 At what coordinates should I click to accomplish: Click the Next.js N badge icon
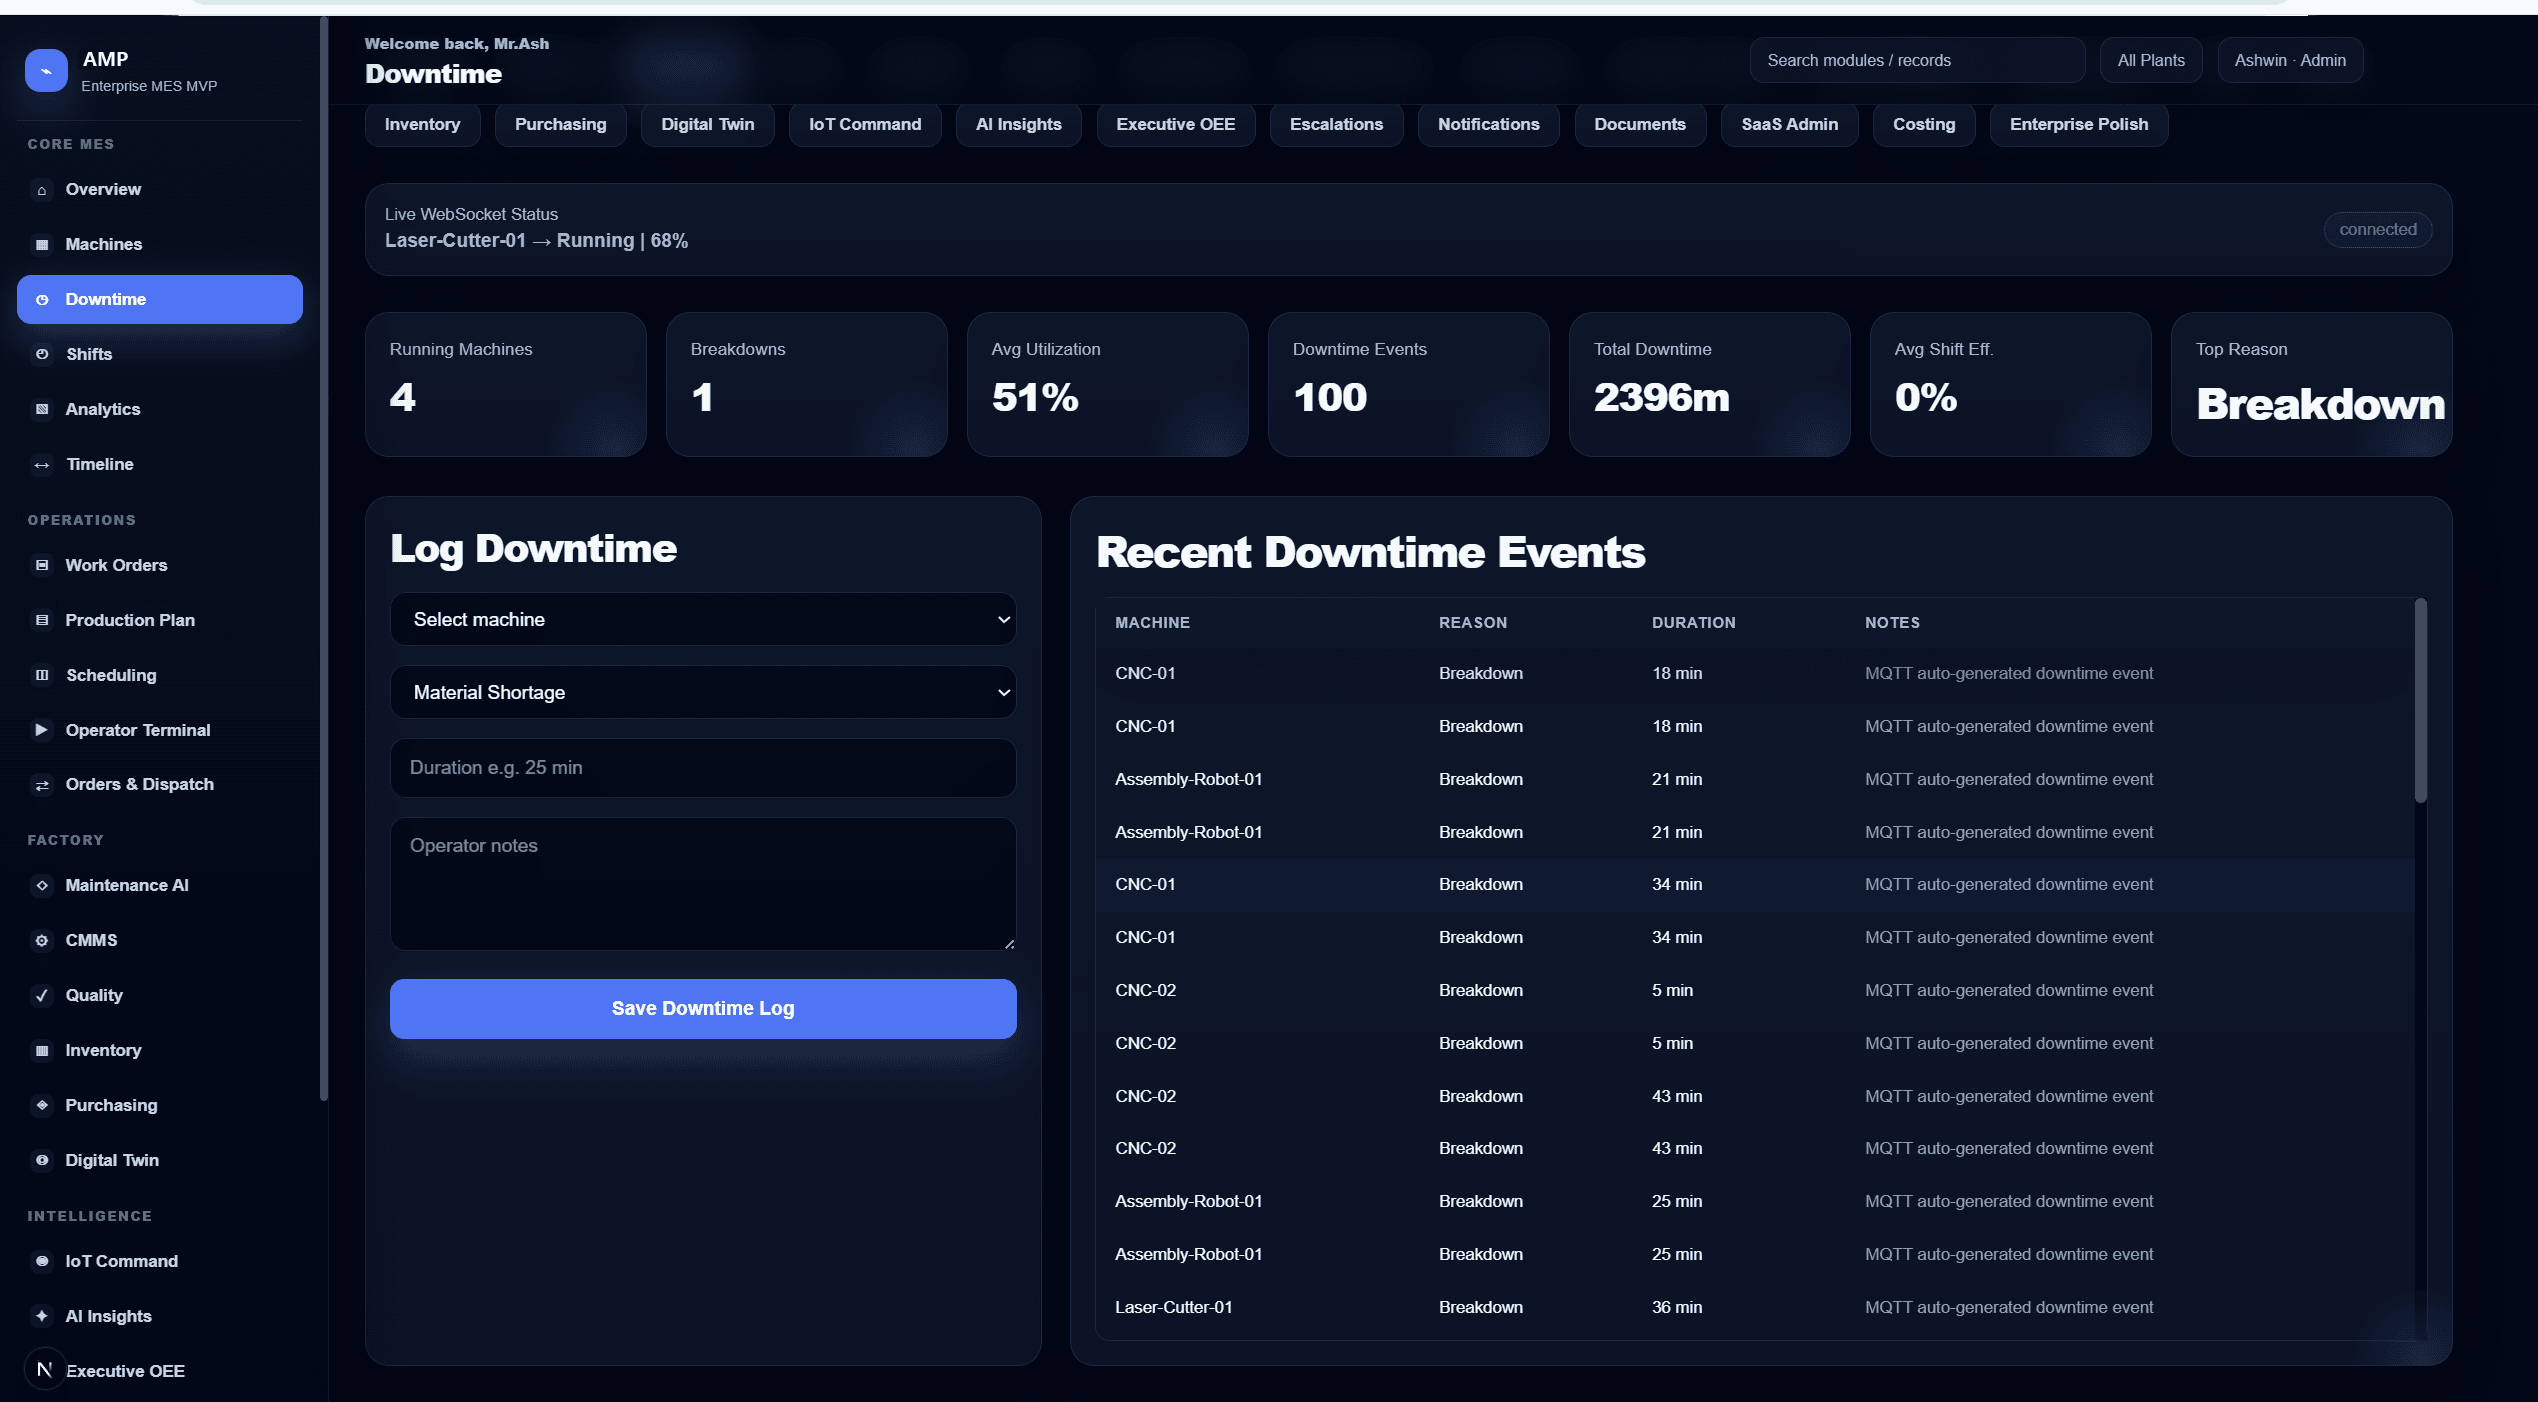click(x=45, y=1369)
